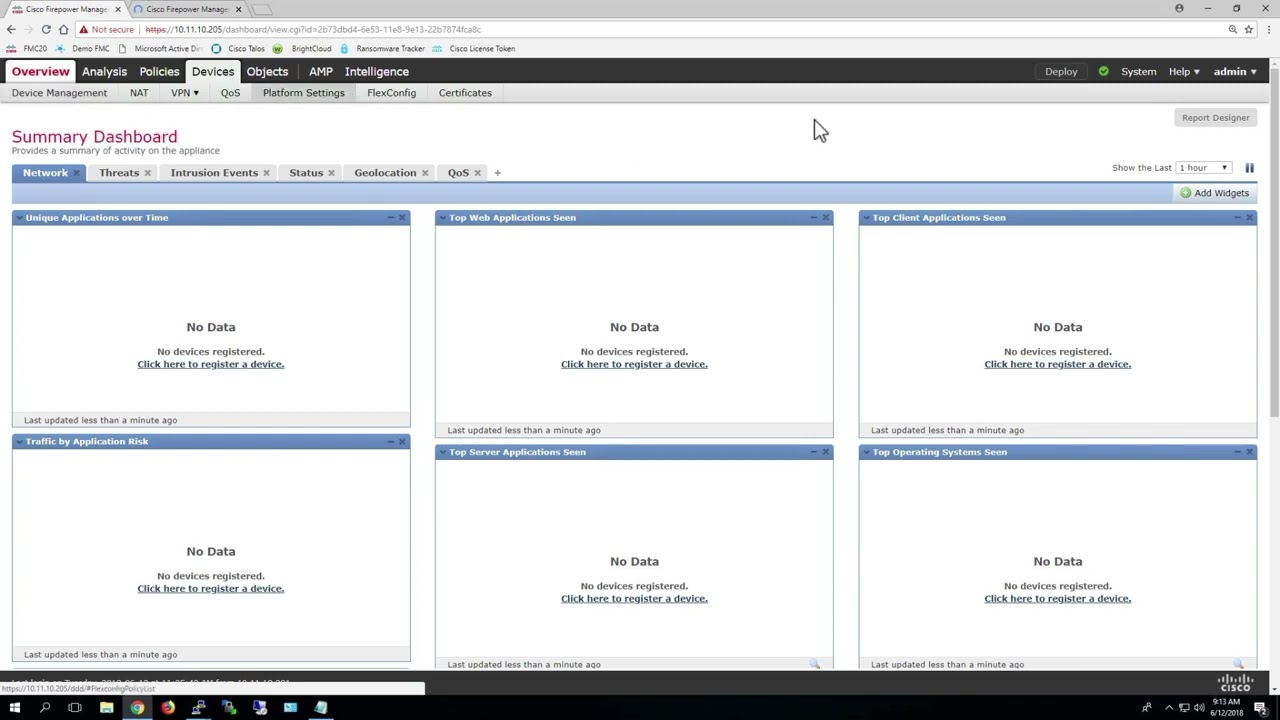Image resolution: width=1280 pixels, height=720 pixels.
Task: Open magnifier in Top Operating Systems widget
Action: click(x=1238, y=664)
